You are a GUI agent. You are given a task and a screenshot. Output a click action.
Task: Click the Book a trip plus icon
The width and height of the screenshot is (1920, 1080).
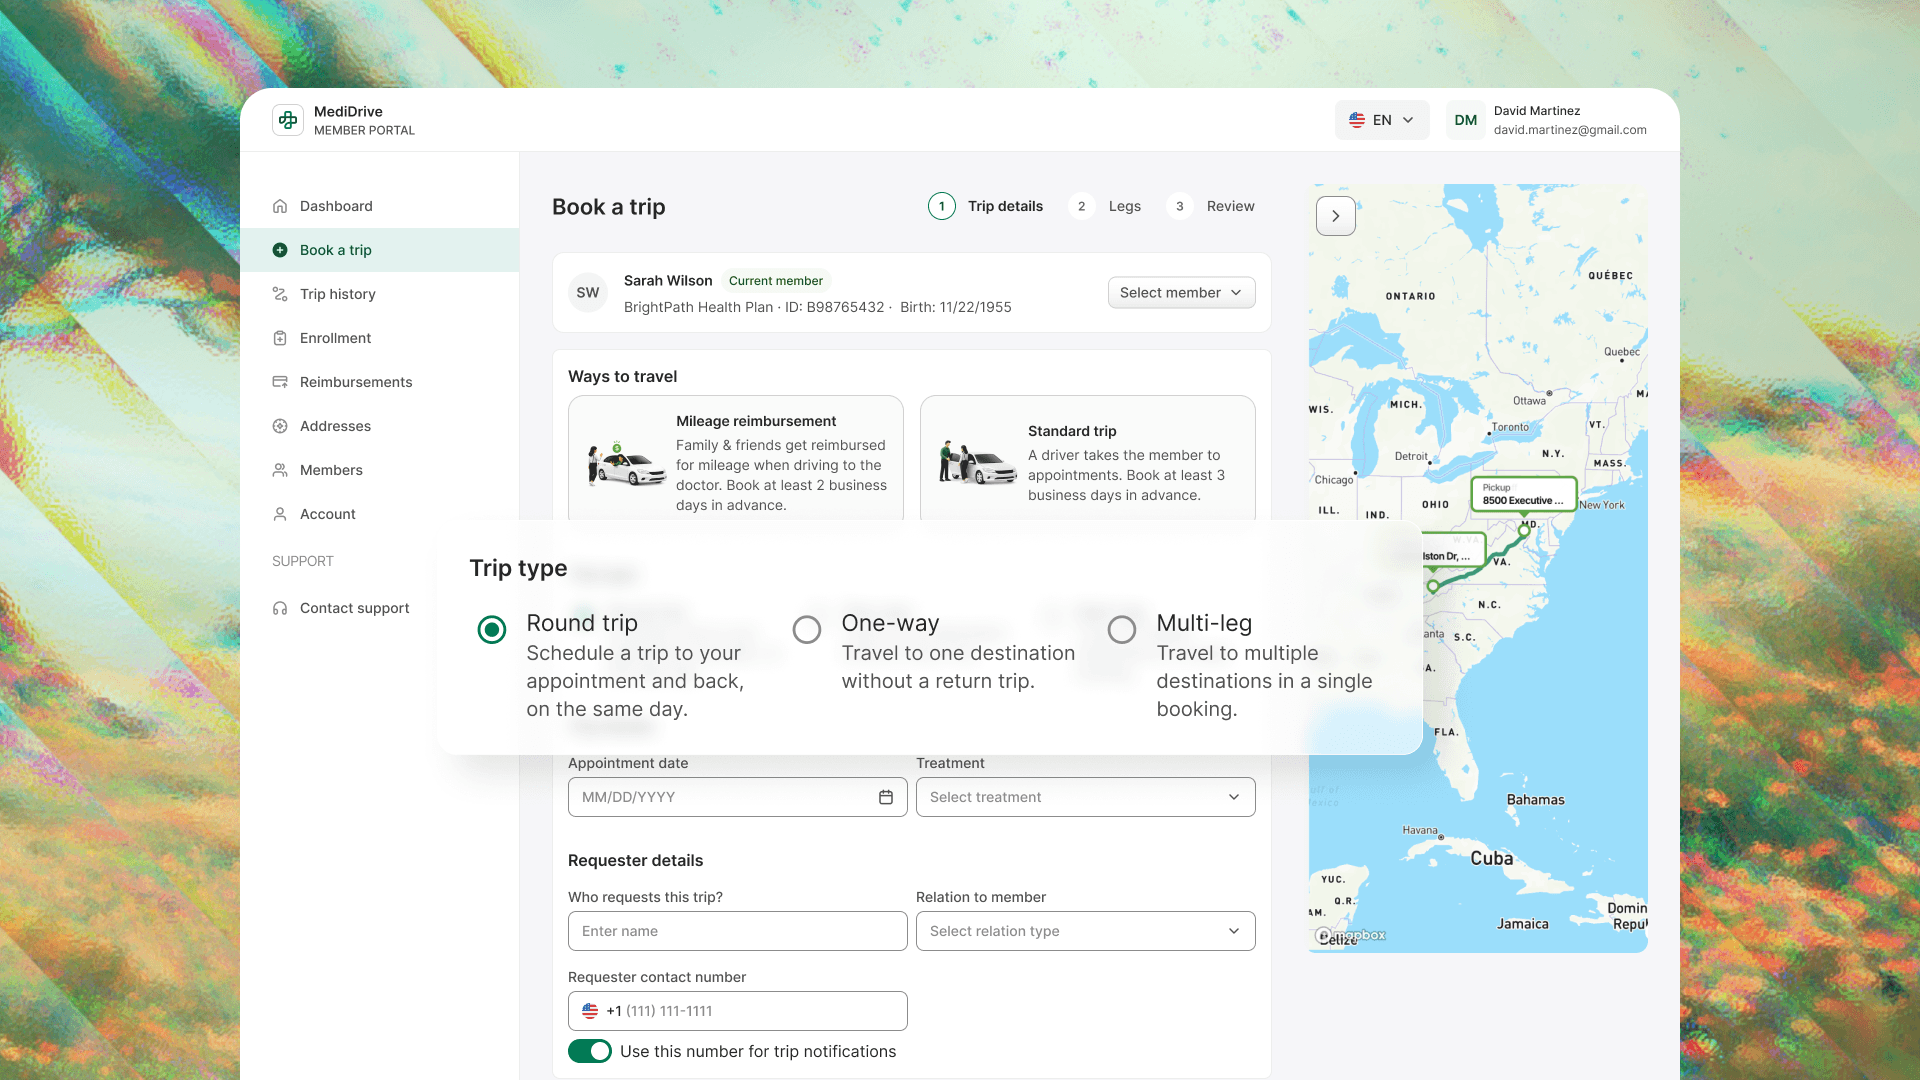click(280, 250)
